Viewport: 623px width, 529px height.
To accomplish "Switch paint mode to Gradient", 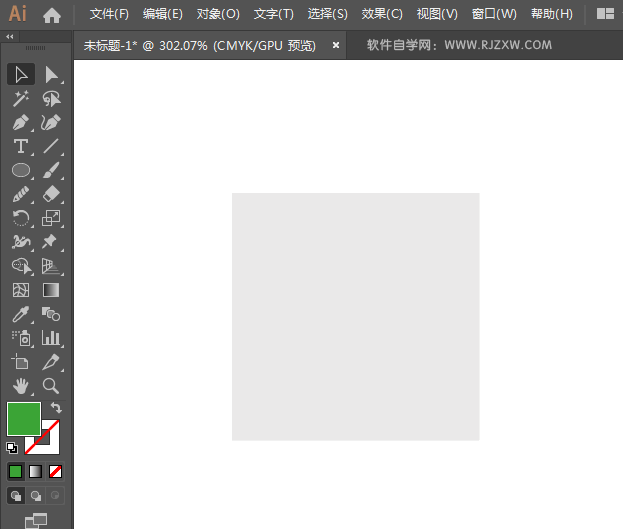I will [35, 471].
